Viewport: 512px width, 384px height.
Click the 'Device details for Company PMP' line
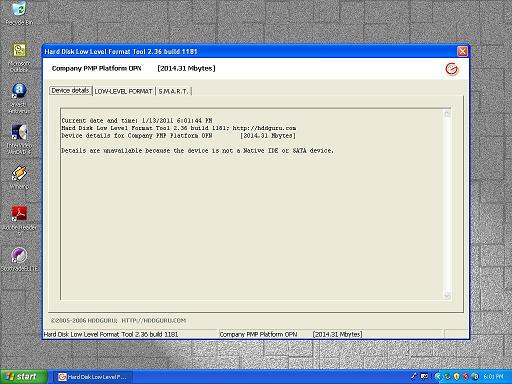(x=178, y=136)
